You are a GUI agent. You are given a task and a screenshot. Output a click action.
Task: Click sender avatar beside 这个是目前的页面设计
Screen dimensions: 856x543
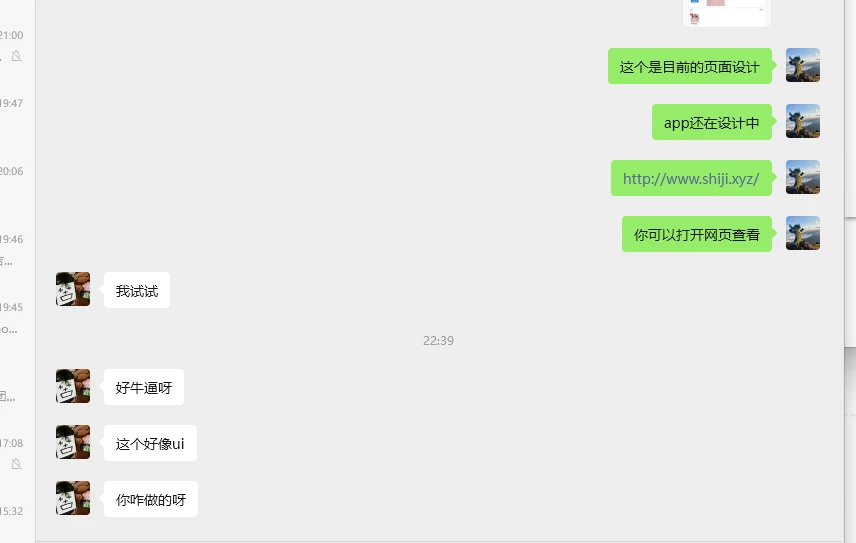pos(802,65)
